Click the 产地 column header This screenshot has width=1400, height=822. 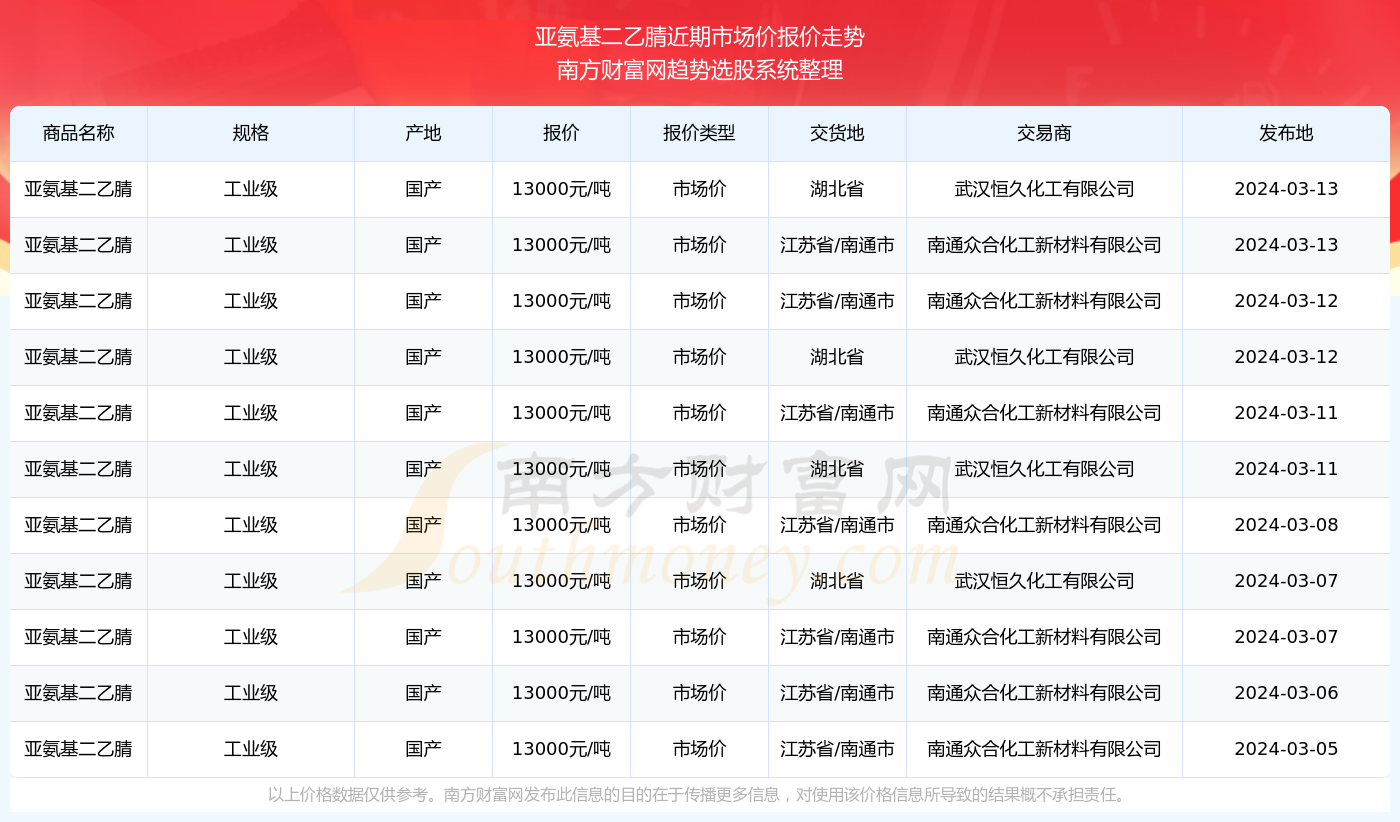423,133
